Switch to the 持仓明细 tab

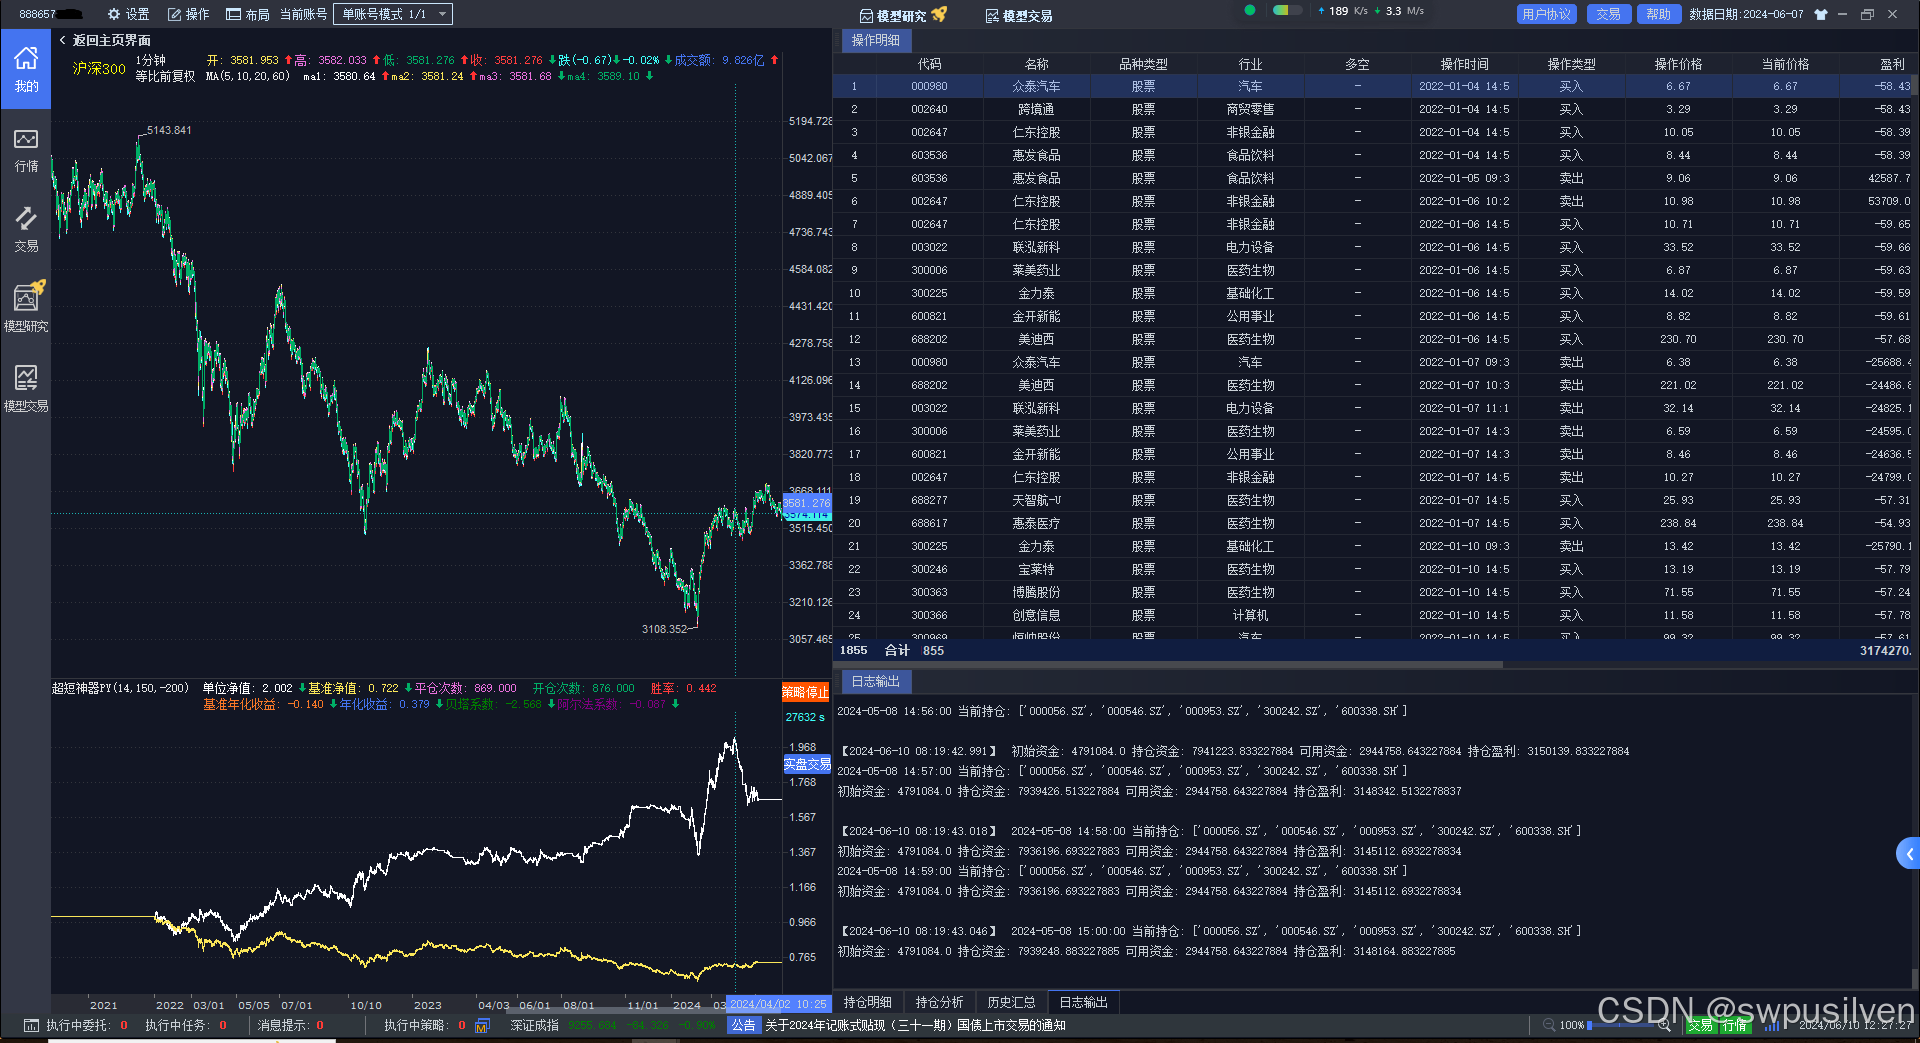(x=868, y=1002)
